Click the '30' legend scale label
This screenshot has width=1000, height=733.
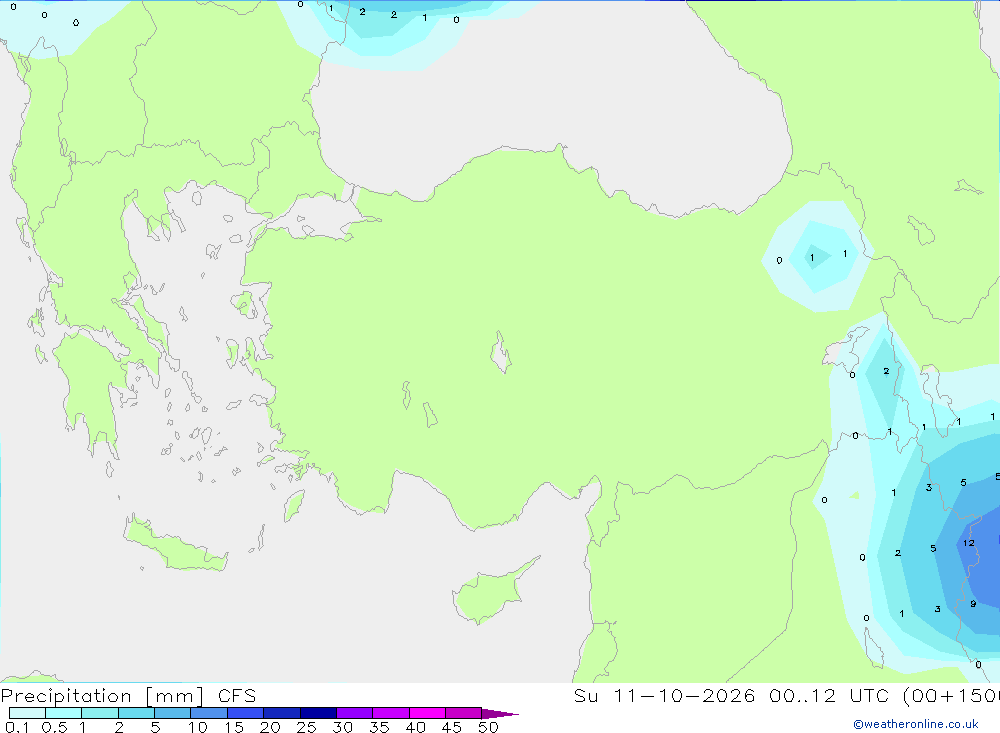tap(342, 727)
